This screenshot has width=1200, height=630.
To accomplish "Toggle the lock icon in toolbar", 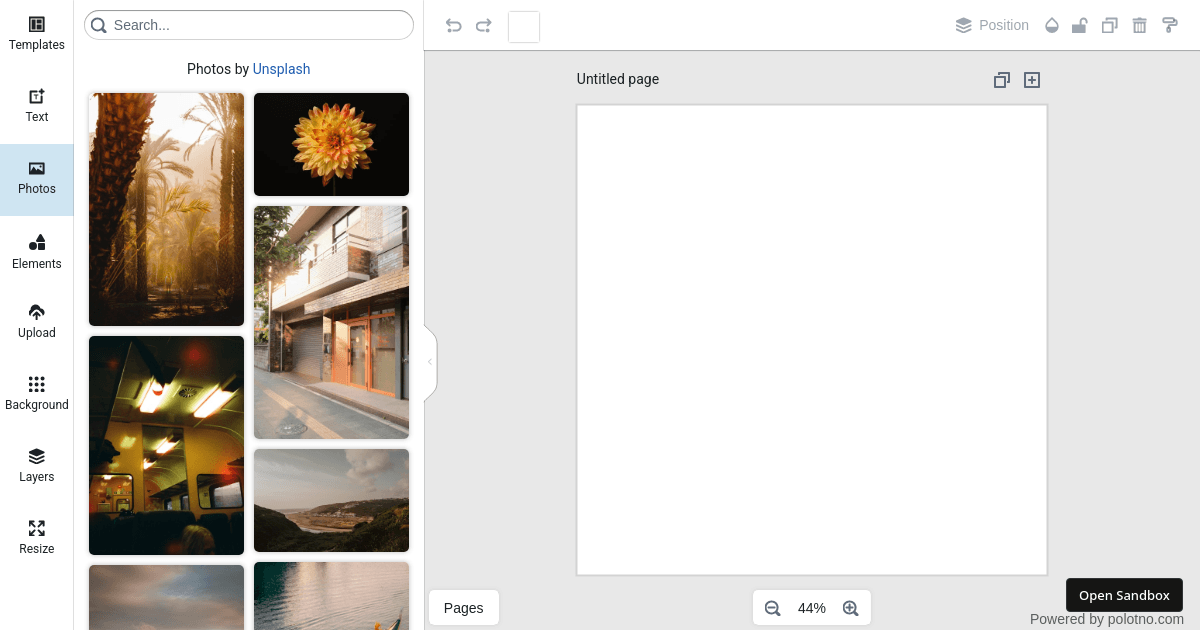I will coord(1079,26).
